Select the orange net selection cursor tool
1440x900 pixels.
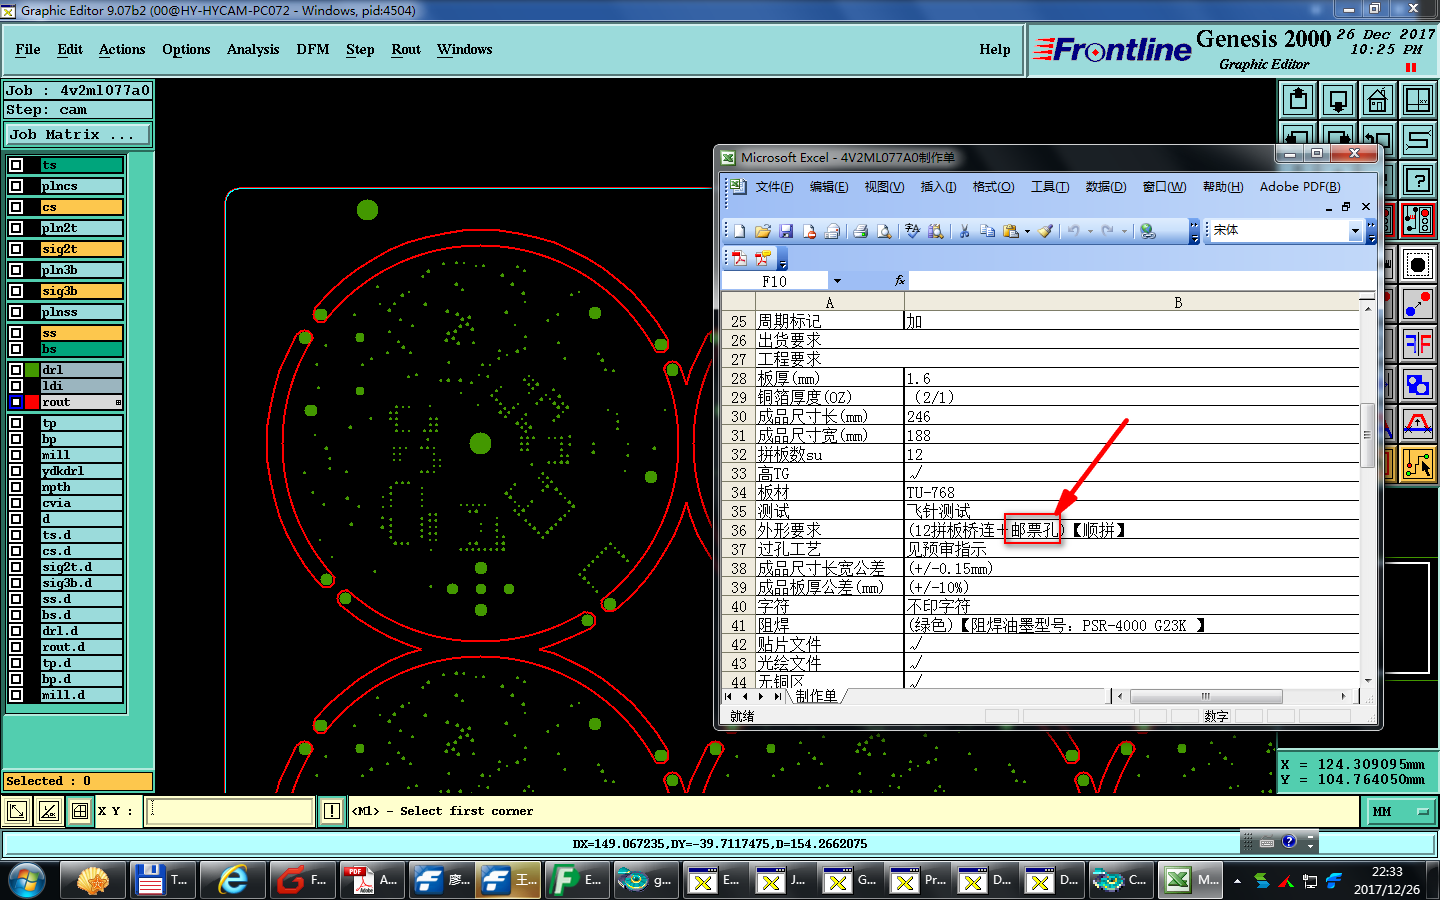click(1418, 464)
